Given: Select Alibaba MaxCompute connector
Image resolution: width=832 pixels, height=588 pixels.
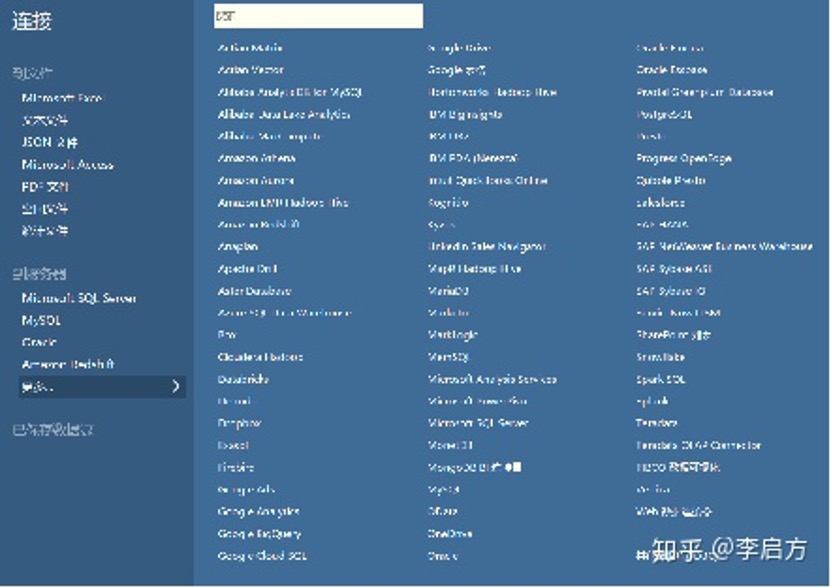Looking at the screenshot, I should pyautogui.click(x=269, y=136).
